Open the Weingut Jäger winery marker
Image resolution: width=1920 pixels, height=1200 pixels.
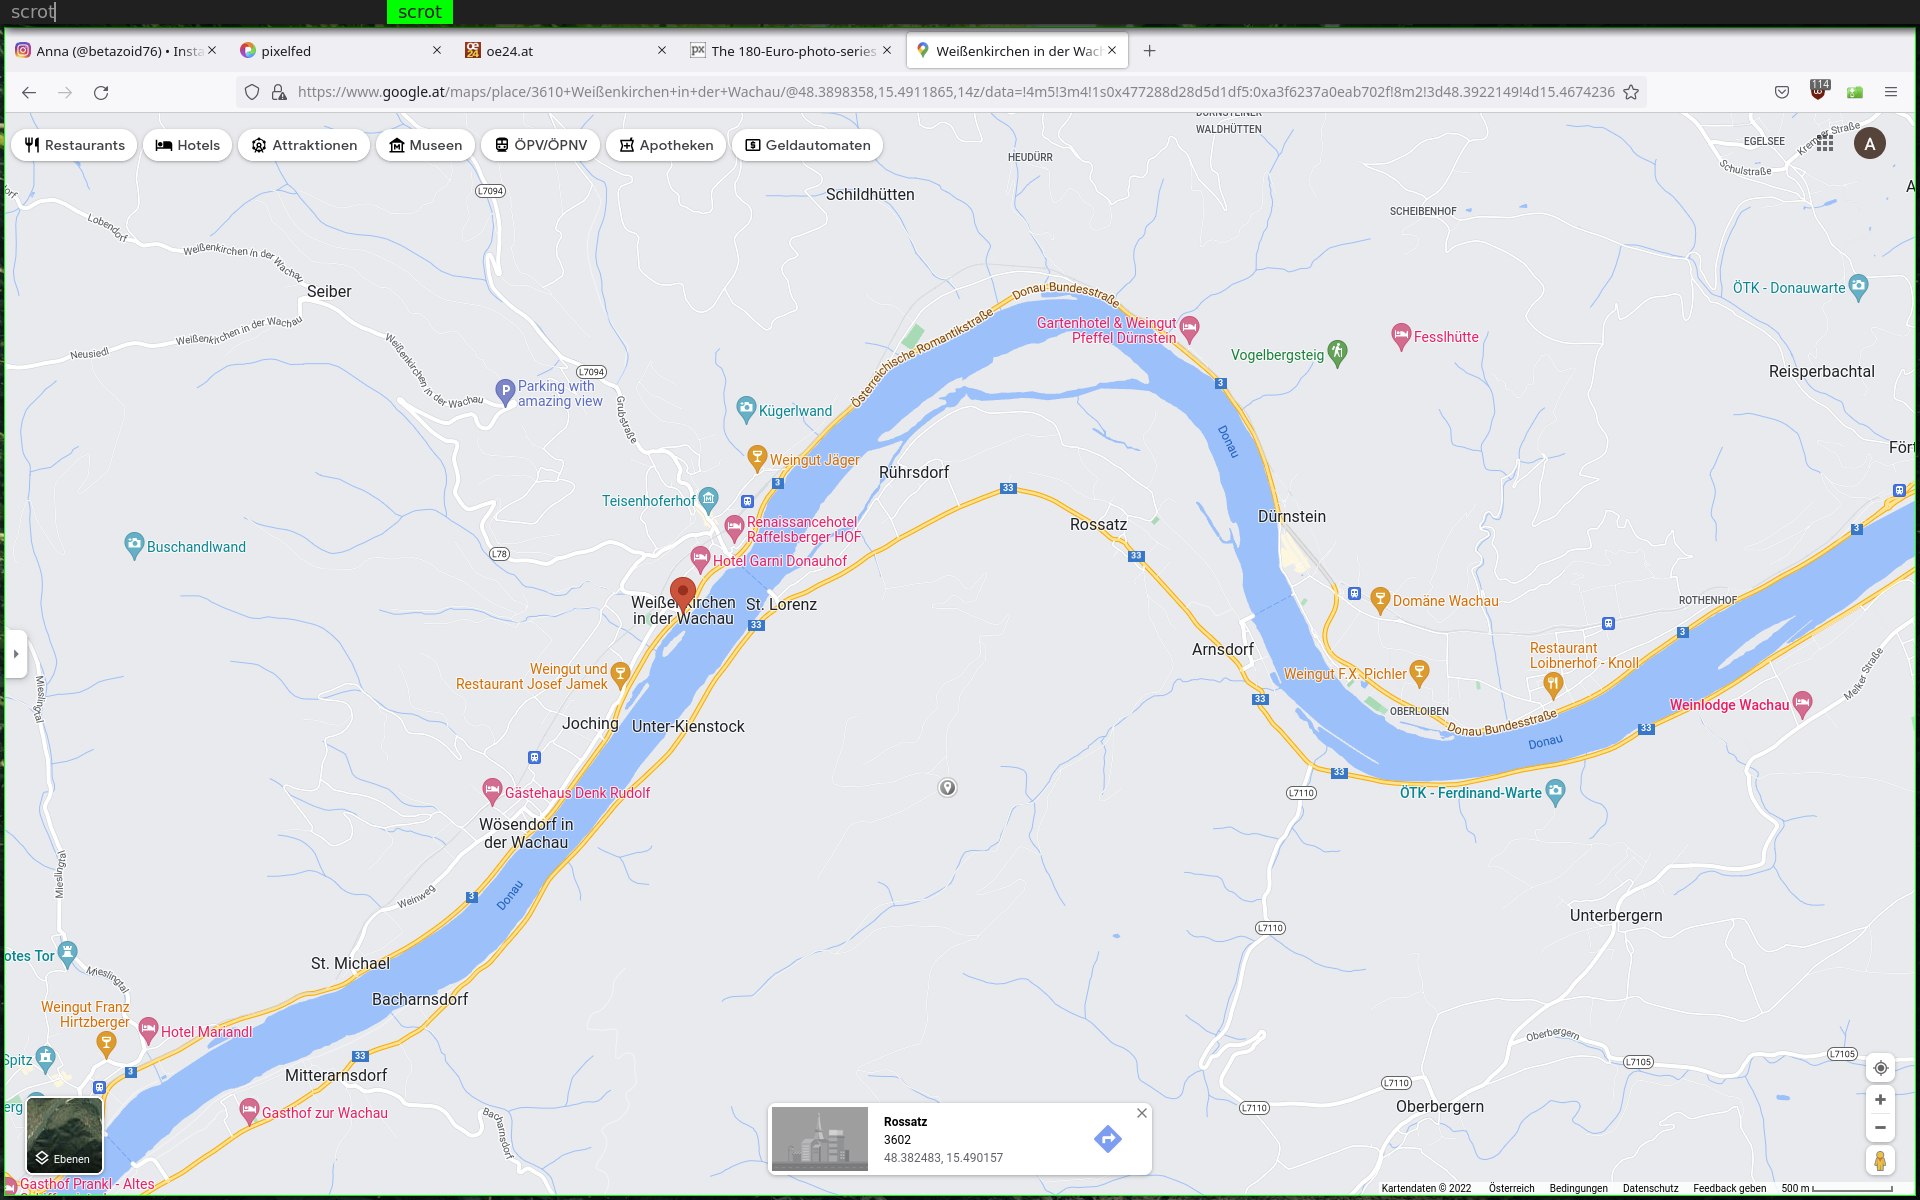[x=757, y=458]
